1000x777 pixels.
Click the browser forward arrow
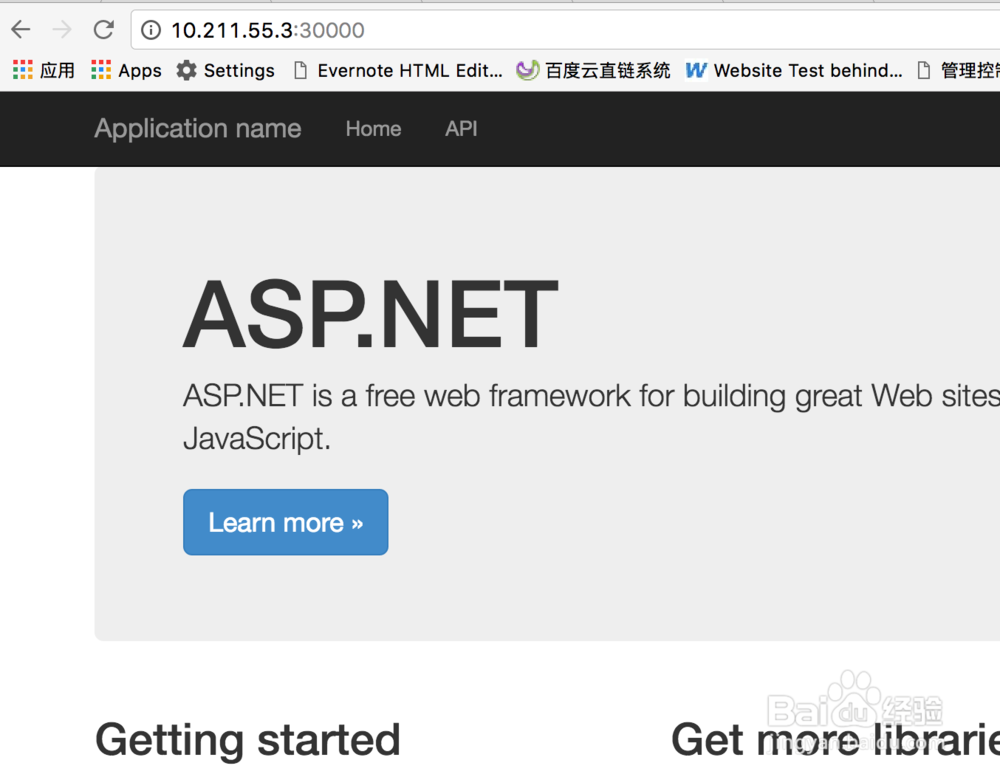tap(62, 29)
